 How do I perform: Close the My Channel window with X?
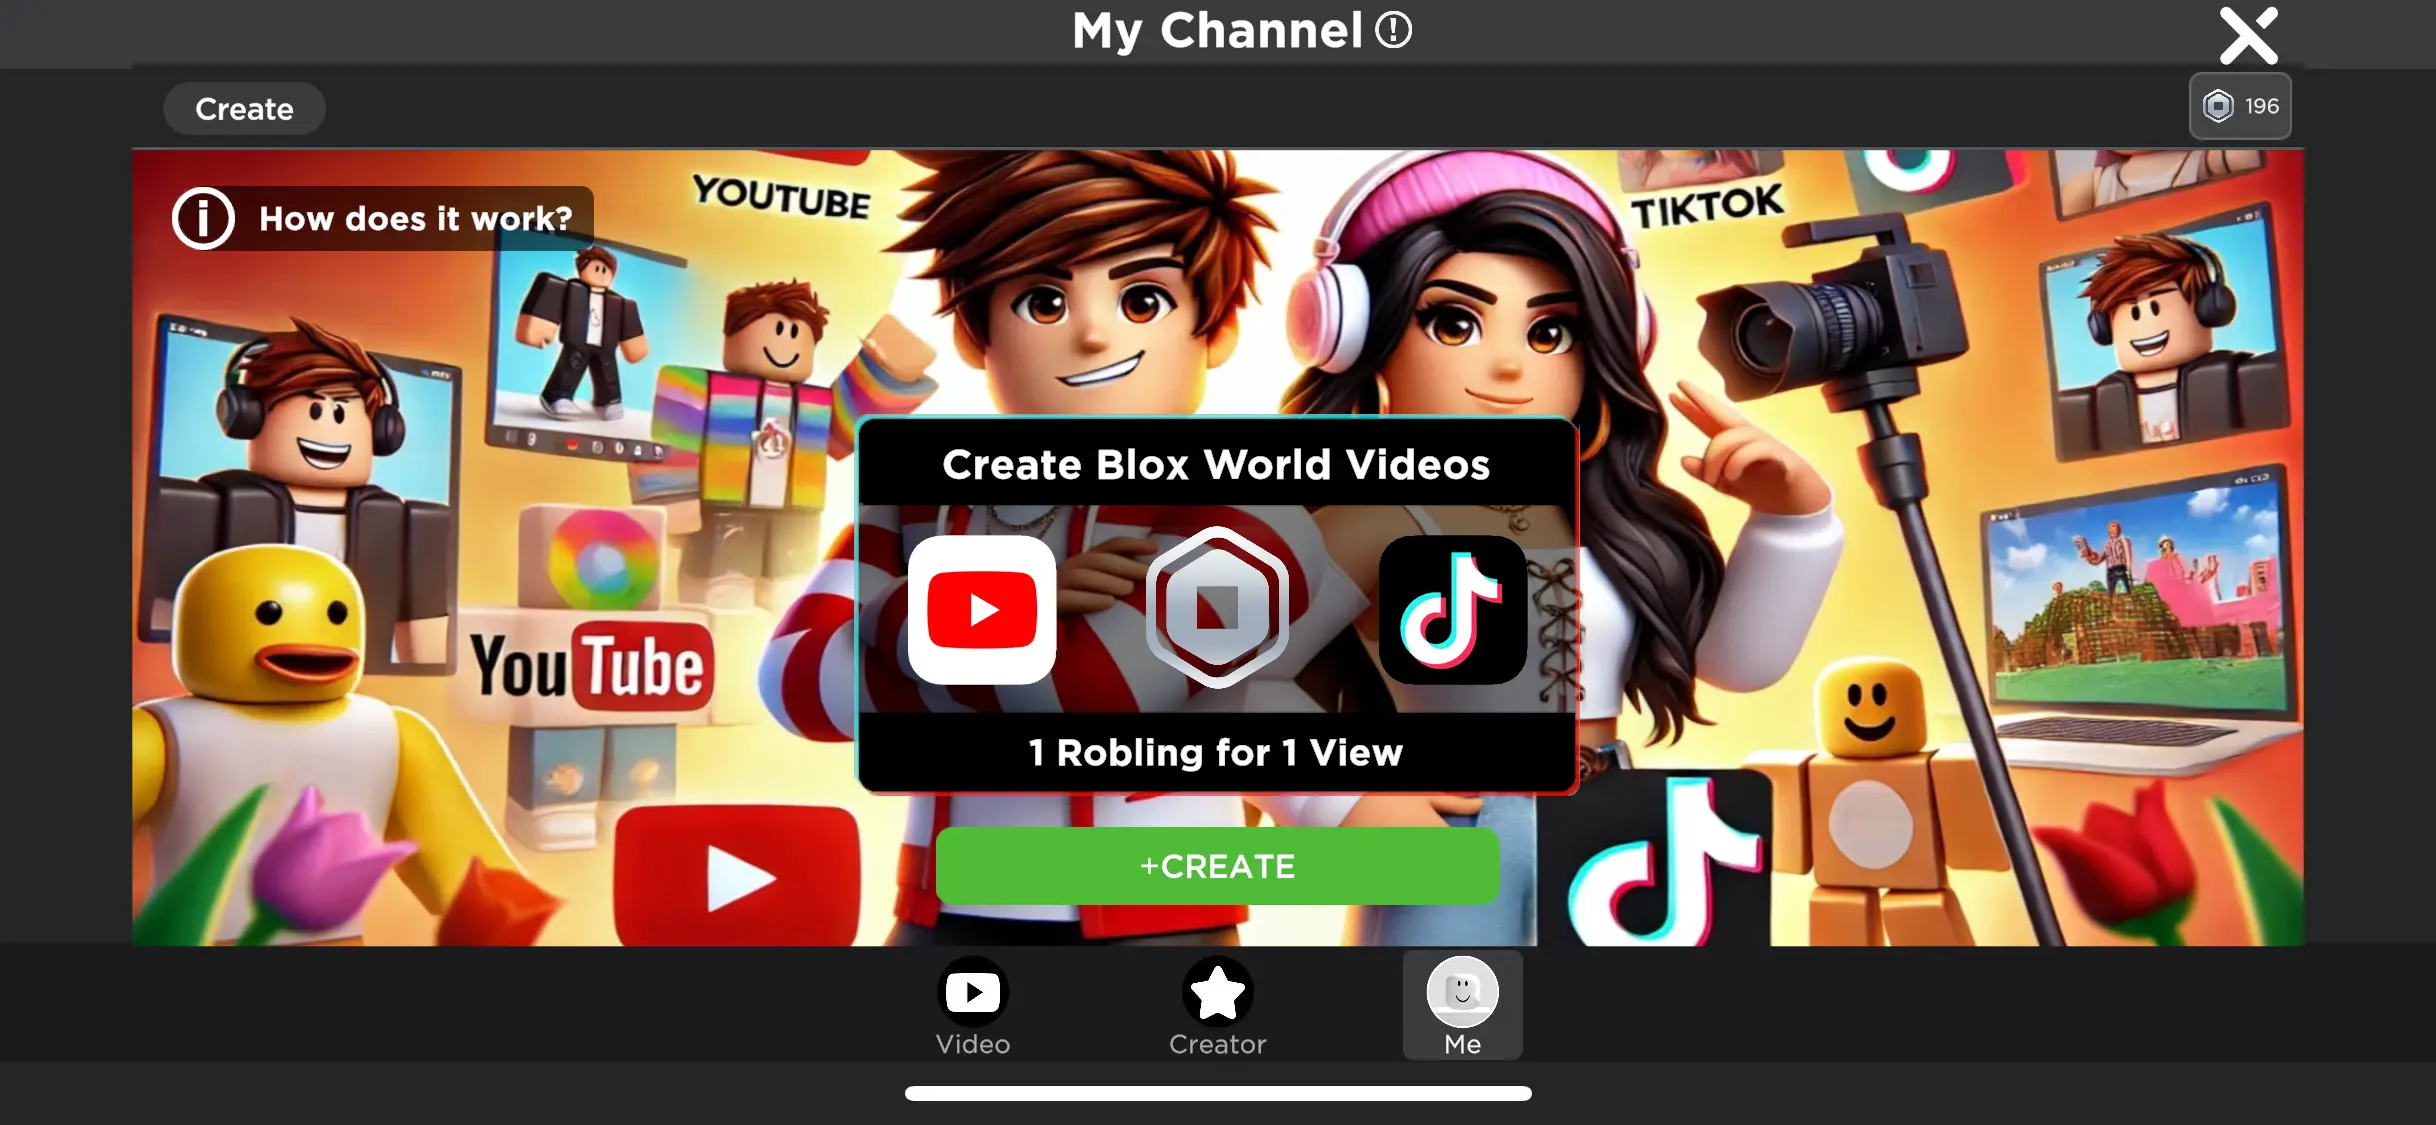2248,36
